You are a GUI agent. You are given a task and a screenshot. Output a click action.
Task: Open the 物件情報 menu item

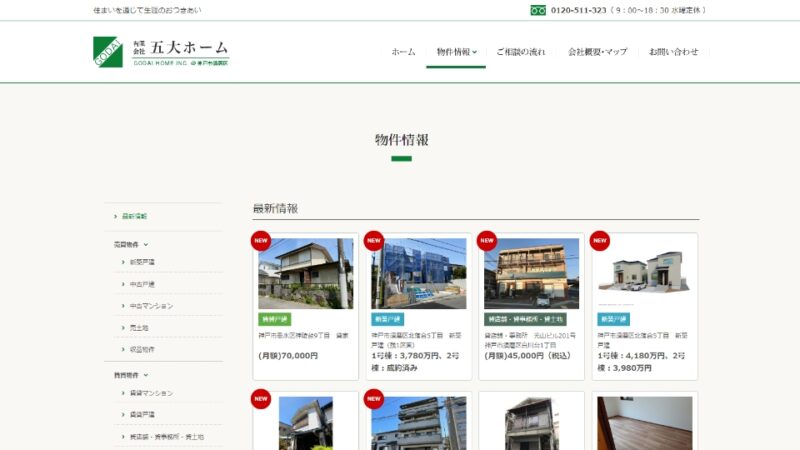(453, 52)
